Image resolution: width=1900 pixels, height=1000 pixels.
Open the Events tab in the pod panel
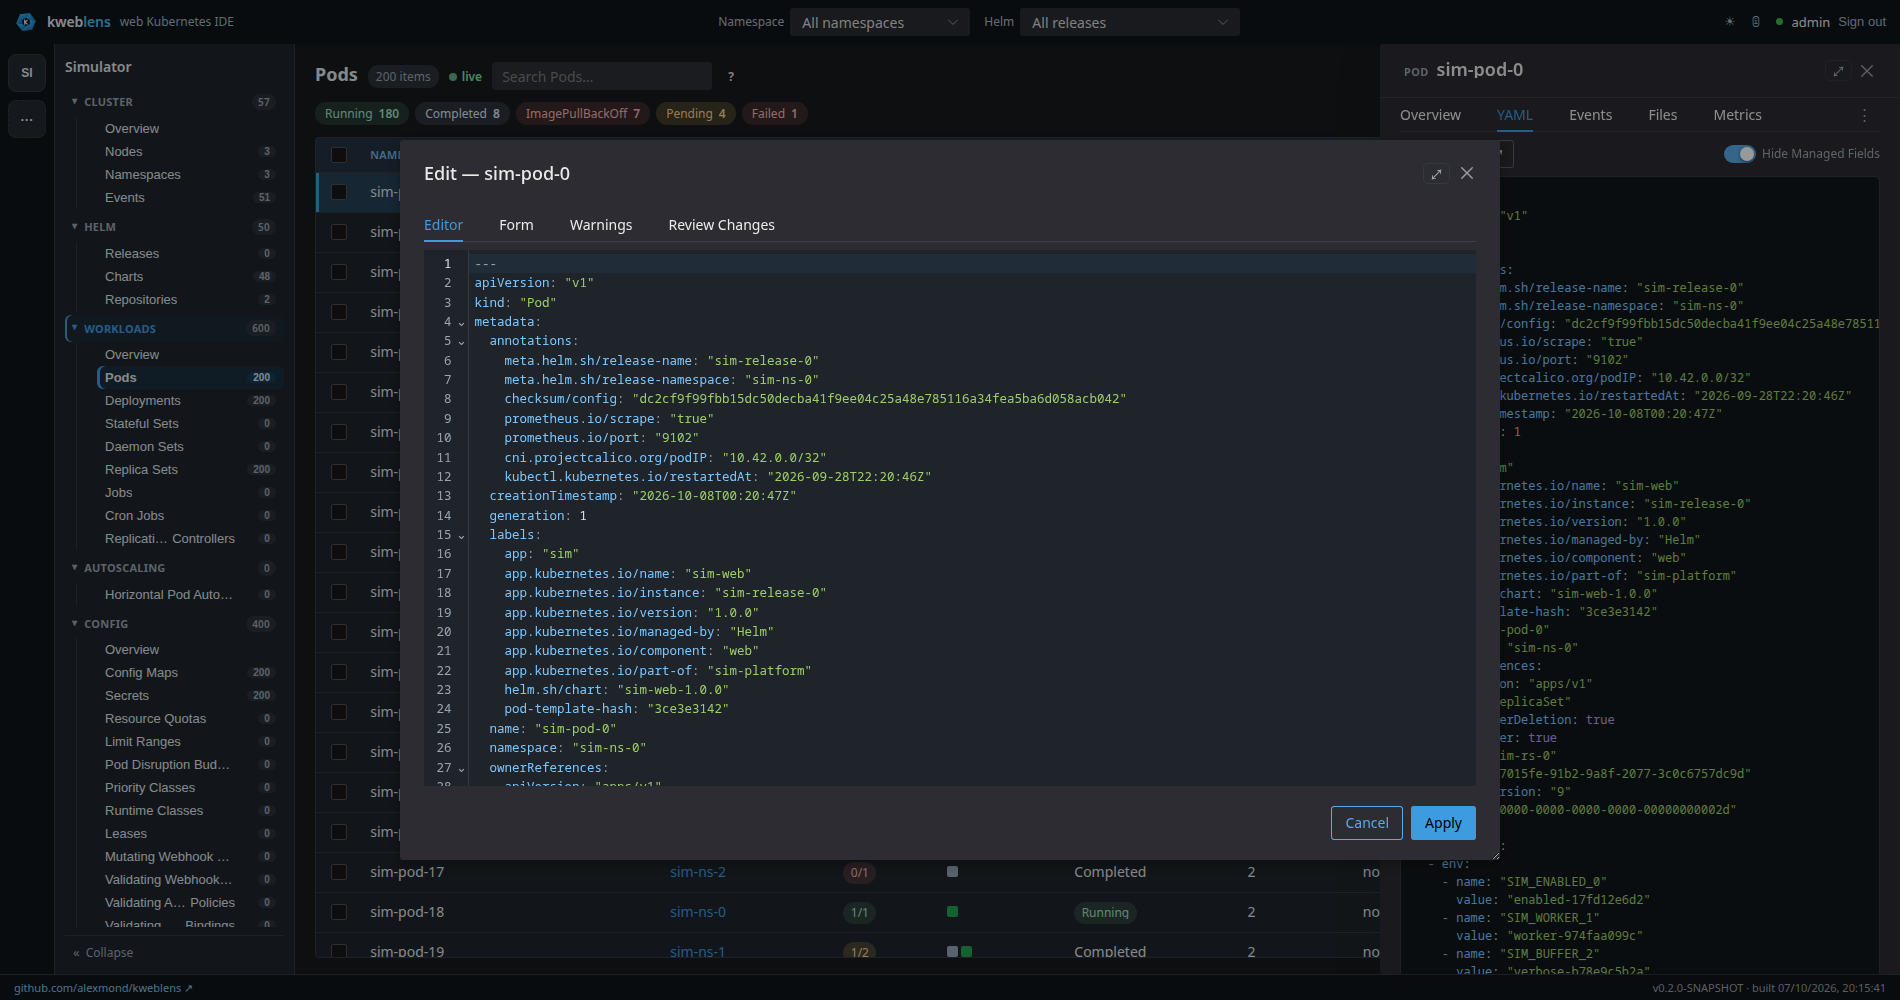coord(1590,115)
